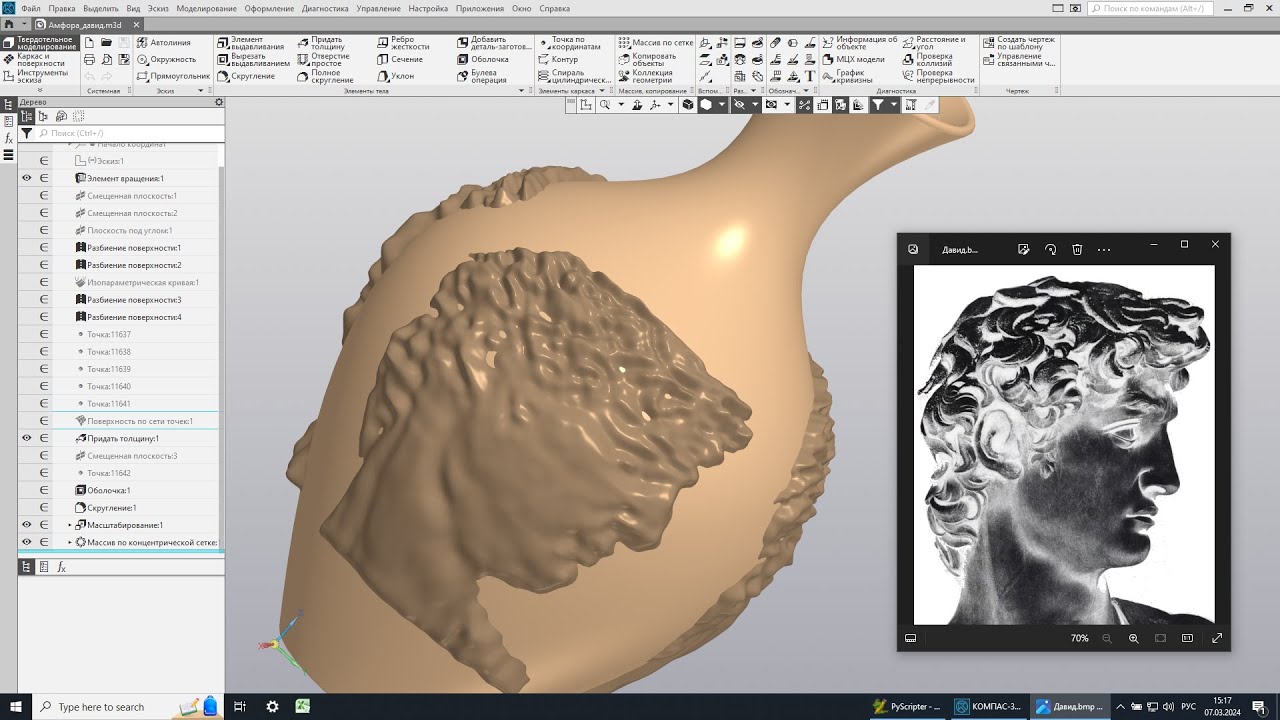Open the Справка menu
This screenshot has width=1280, height=720.
(554, 8)
